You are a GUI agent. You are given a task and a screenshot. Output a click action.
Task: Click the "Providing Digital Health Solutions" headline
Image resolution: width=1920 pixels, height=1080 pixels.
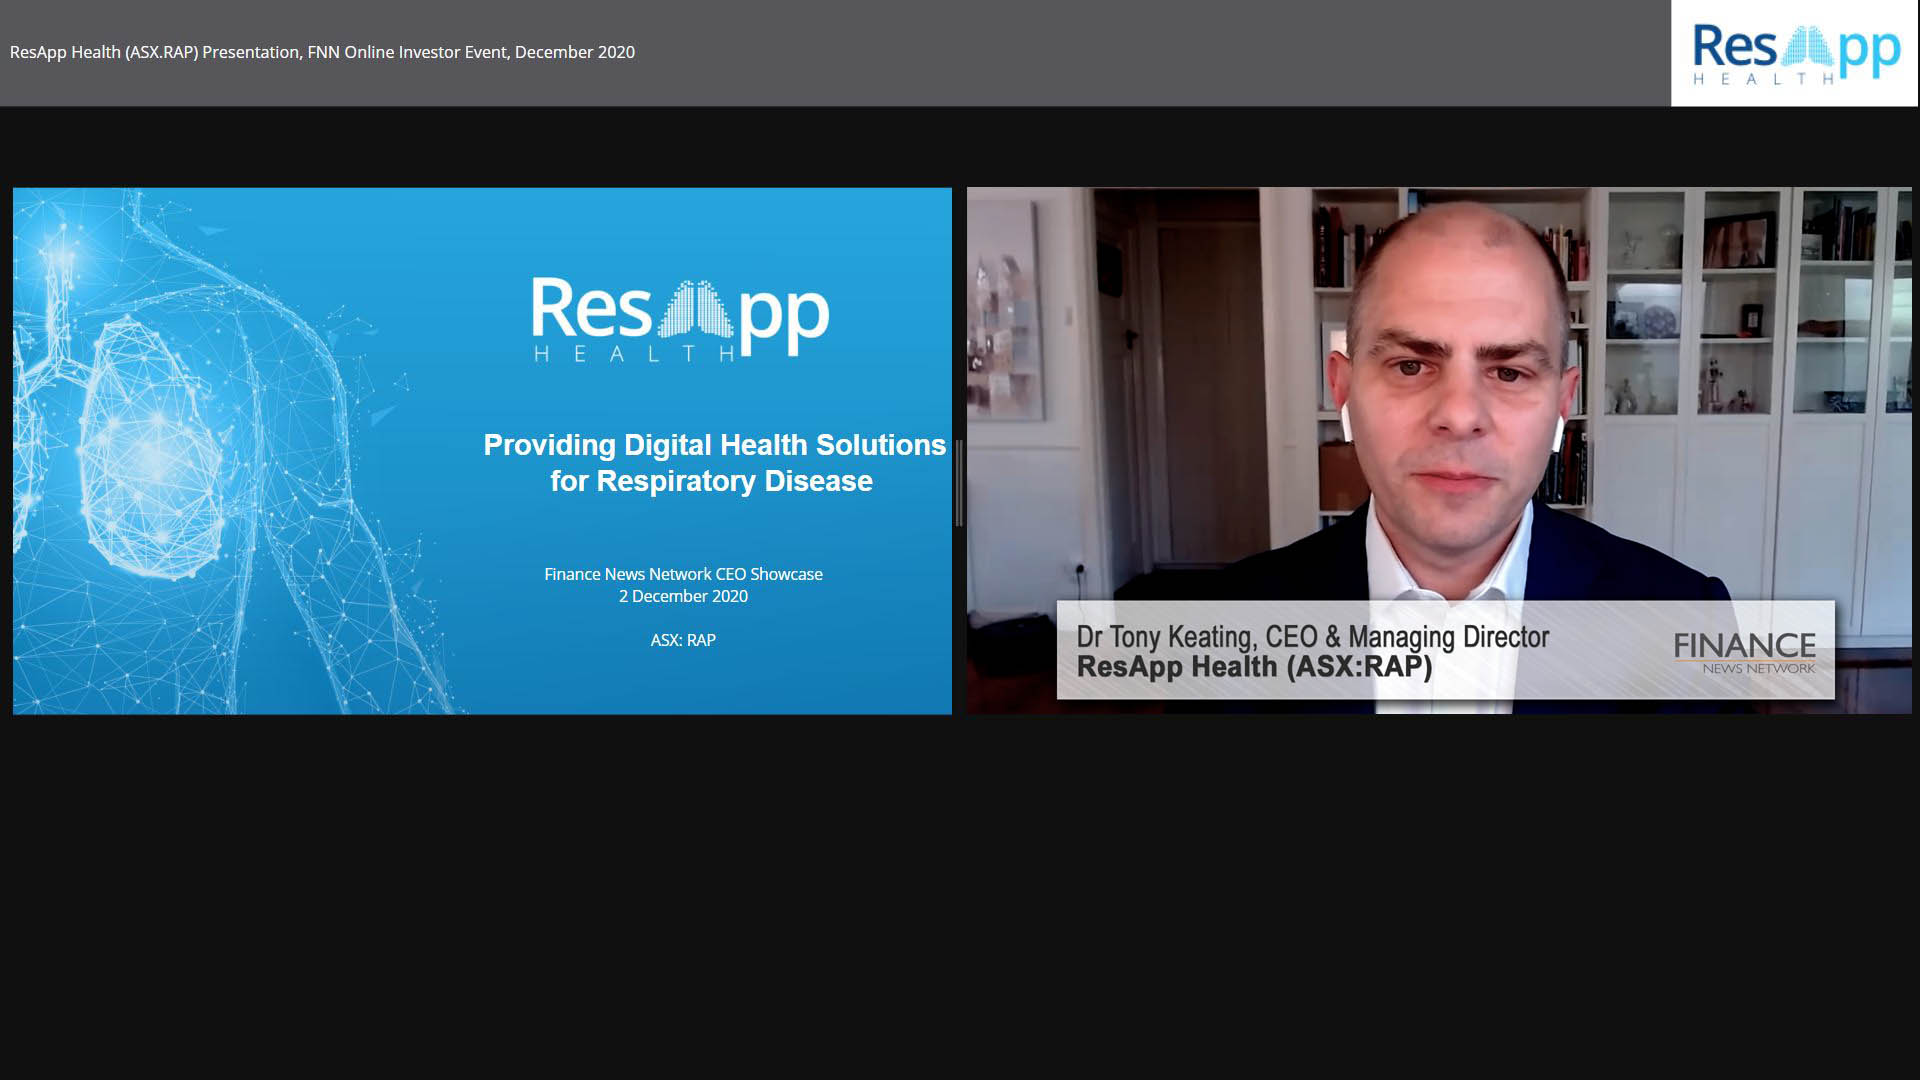coord(714,445)
